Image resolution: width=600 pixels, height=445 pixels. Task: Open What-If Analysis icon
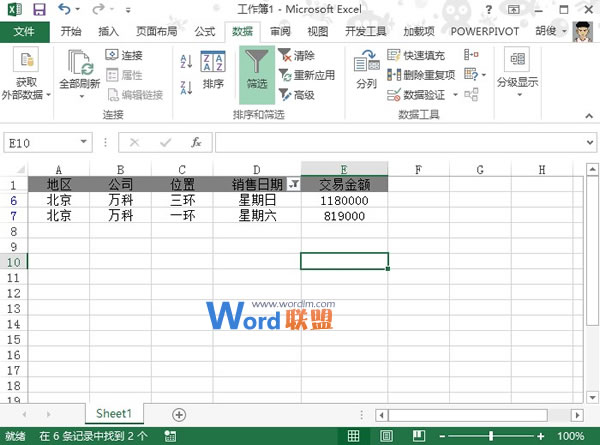click(471, 74)
